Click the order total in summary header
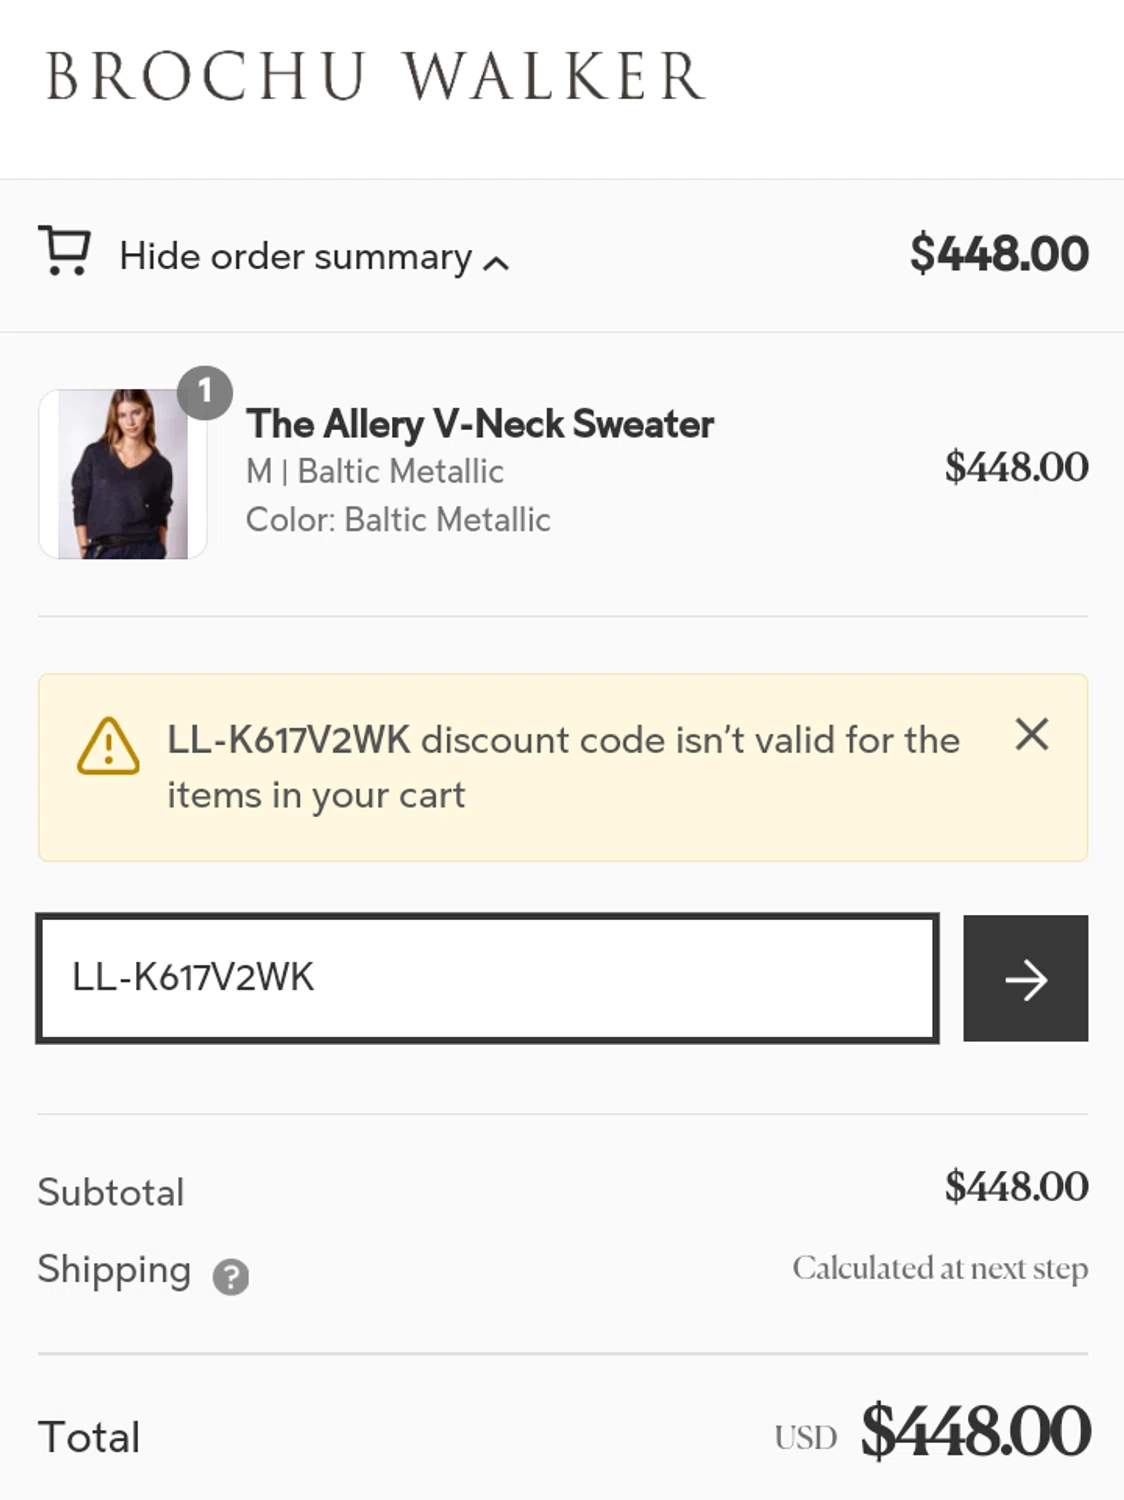Viewport: 1124px width, 1500px height. tap(998, 254)
